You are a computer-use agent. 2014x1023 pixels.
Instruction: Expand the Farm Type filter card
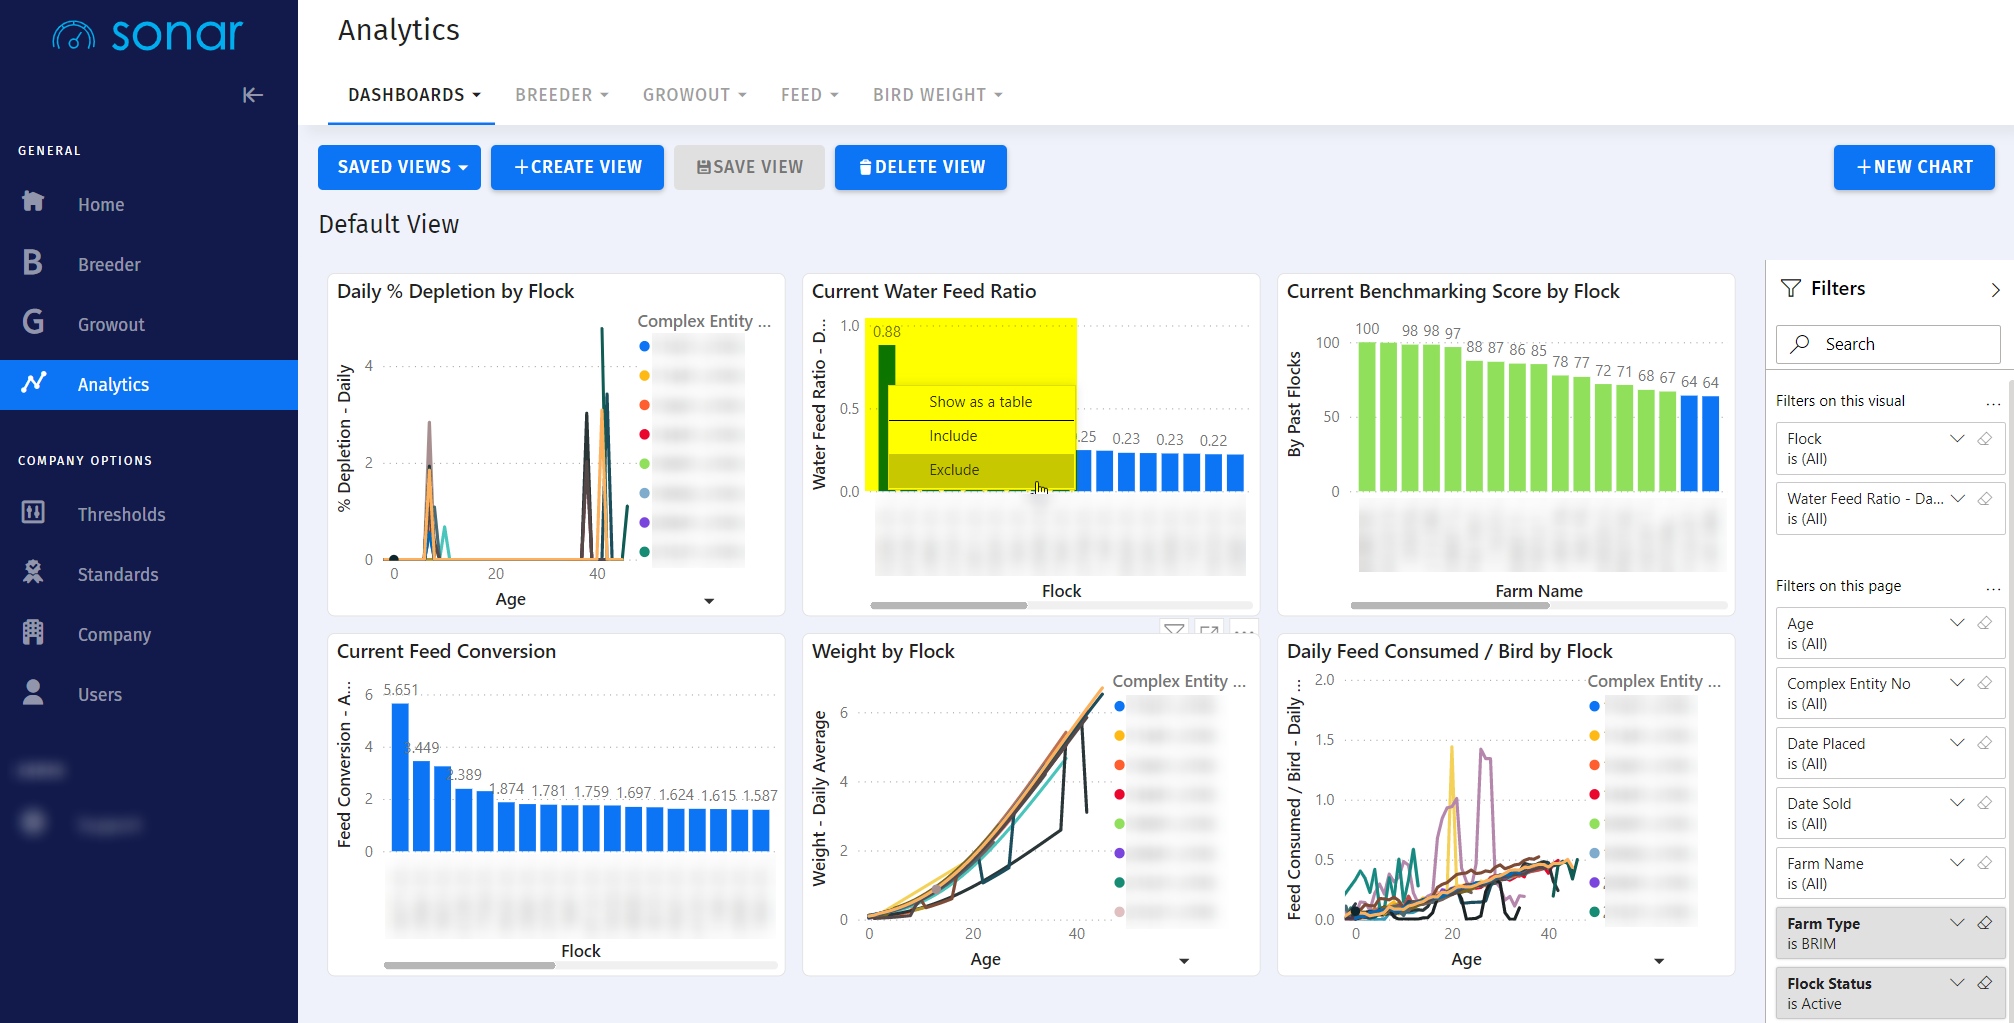(x=1957, y=923)
